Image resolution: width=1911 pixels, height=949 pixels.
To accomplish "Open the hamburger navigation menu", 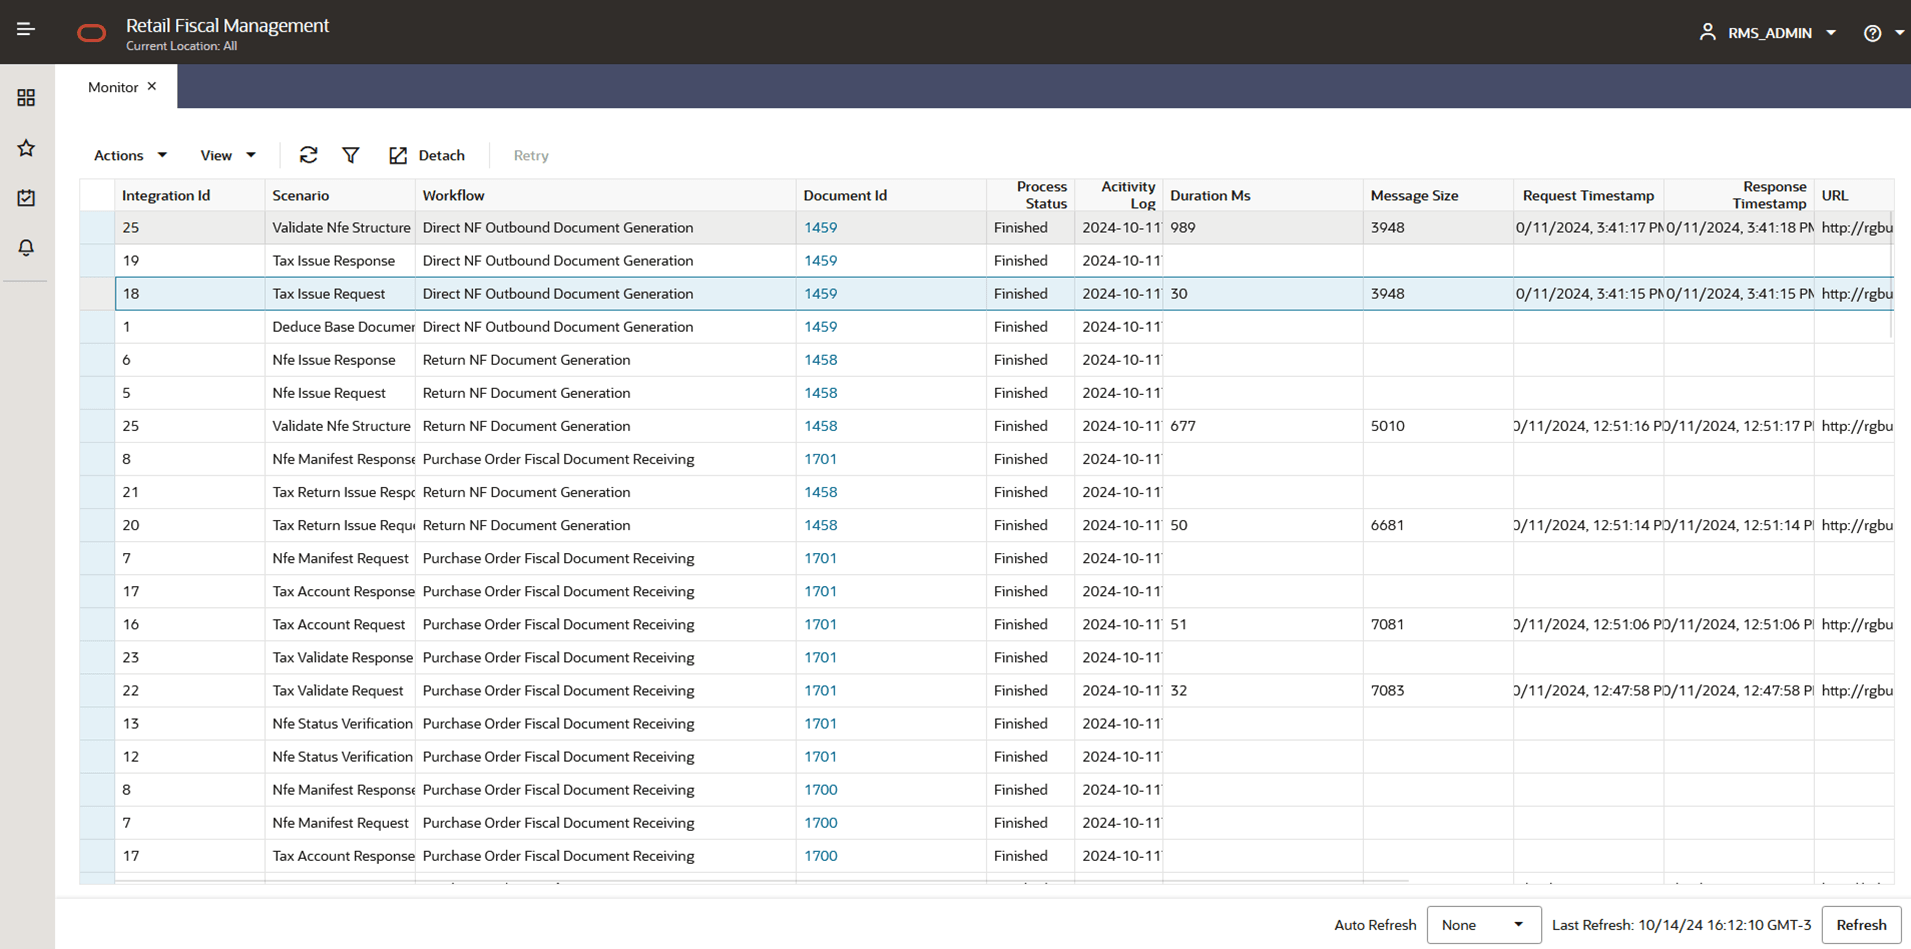I will tap(26, 30).
